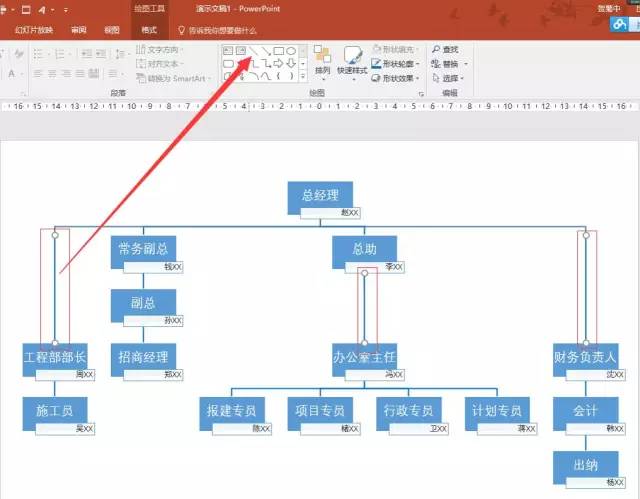Select the Oval shape tool

click(291, 51)
